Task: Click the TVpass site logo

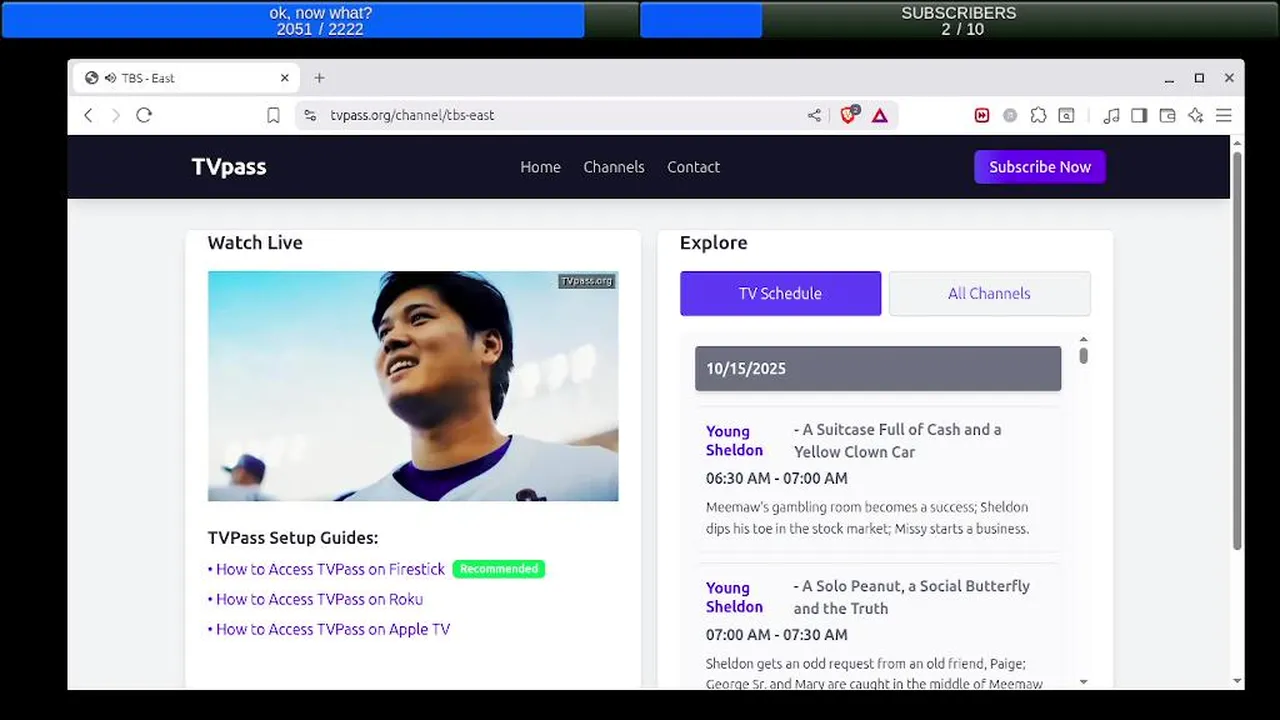Action: click(229, 167)
